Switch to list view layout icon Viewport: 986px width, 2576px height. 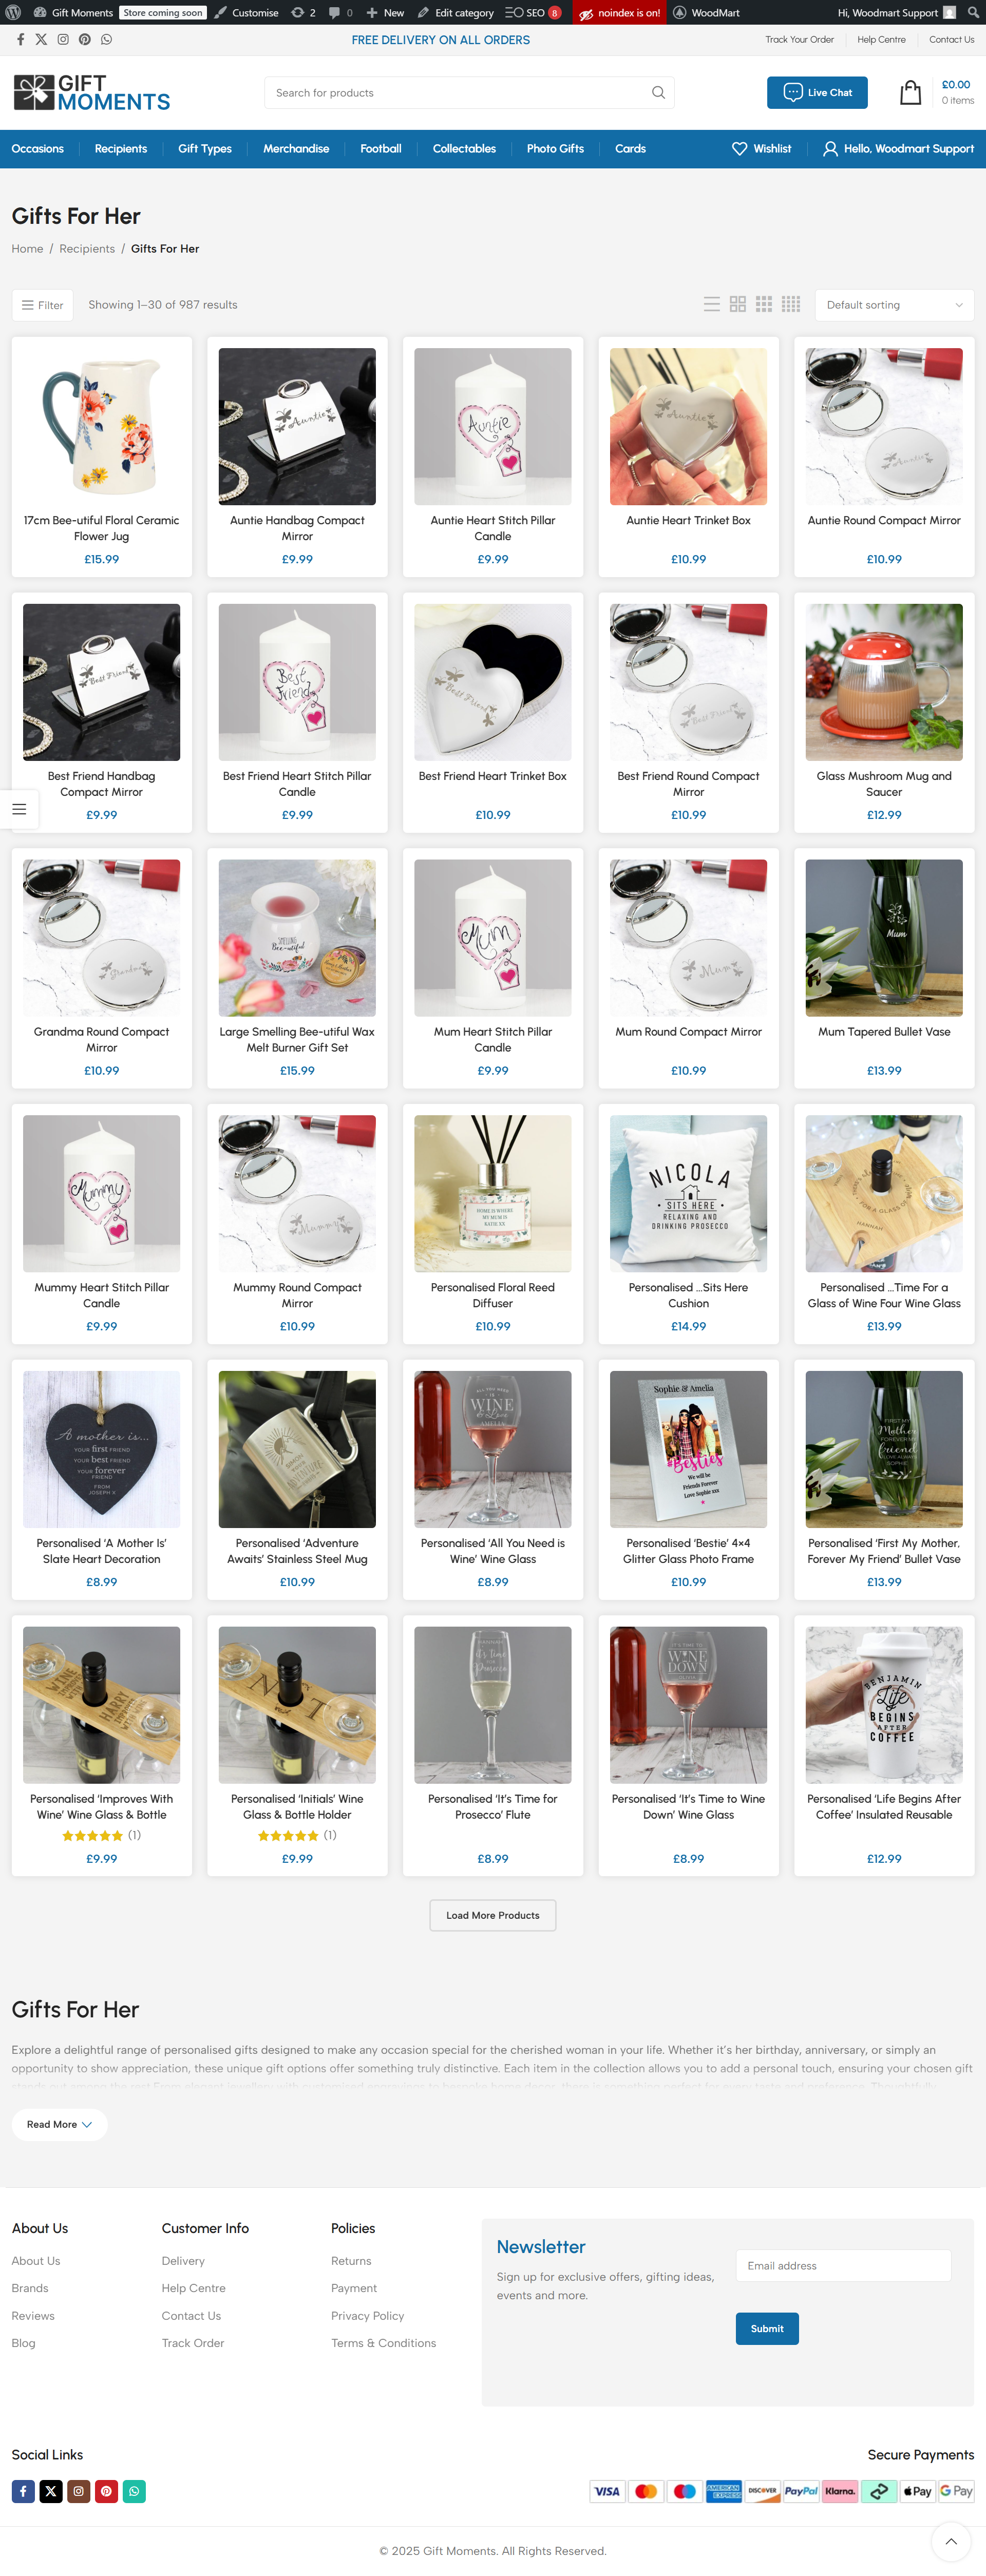click(x=712, y=305)
